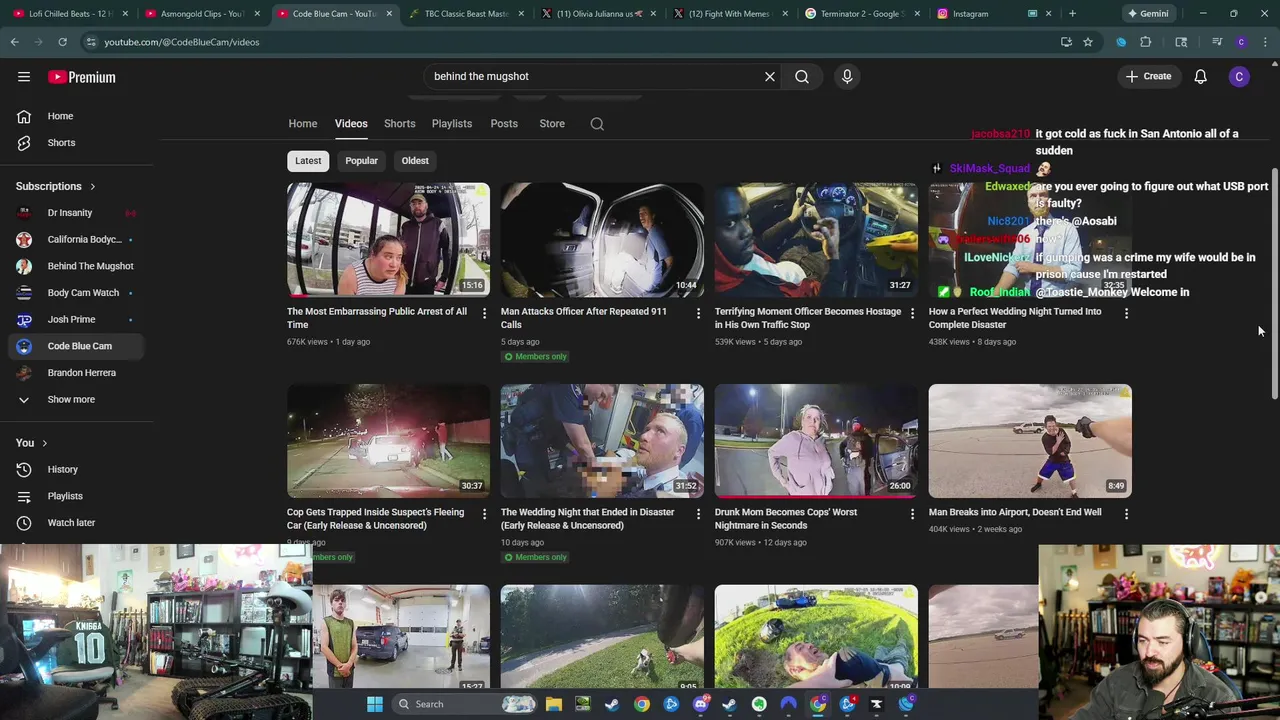Open more options for Drunk Mom video
The height and width of the screenshot is (720, 1280).
[x=912, y=514]
